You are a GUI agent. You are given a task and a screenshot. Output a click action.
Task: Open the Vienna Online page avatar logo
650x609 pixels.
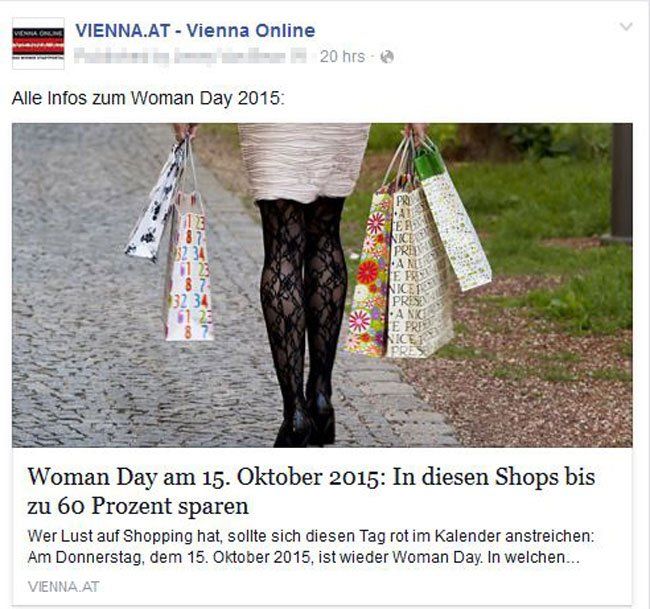[x=38, y=43]
